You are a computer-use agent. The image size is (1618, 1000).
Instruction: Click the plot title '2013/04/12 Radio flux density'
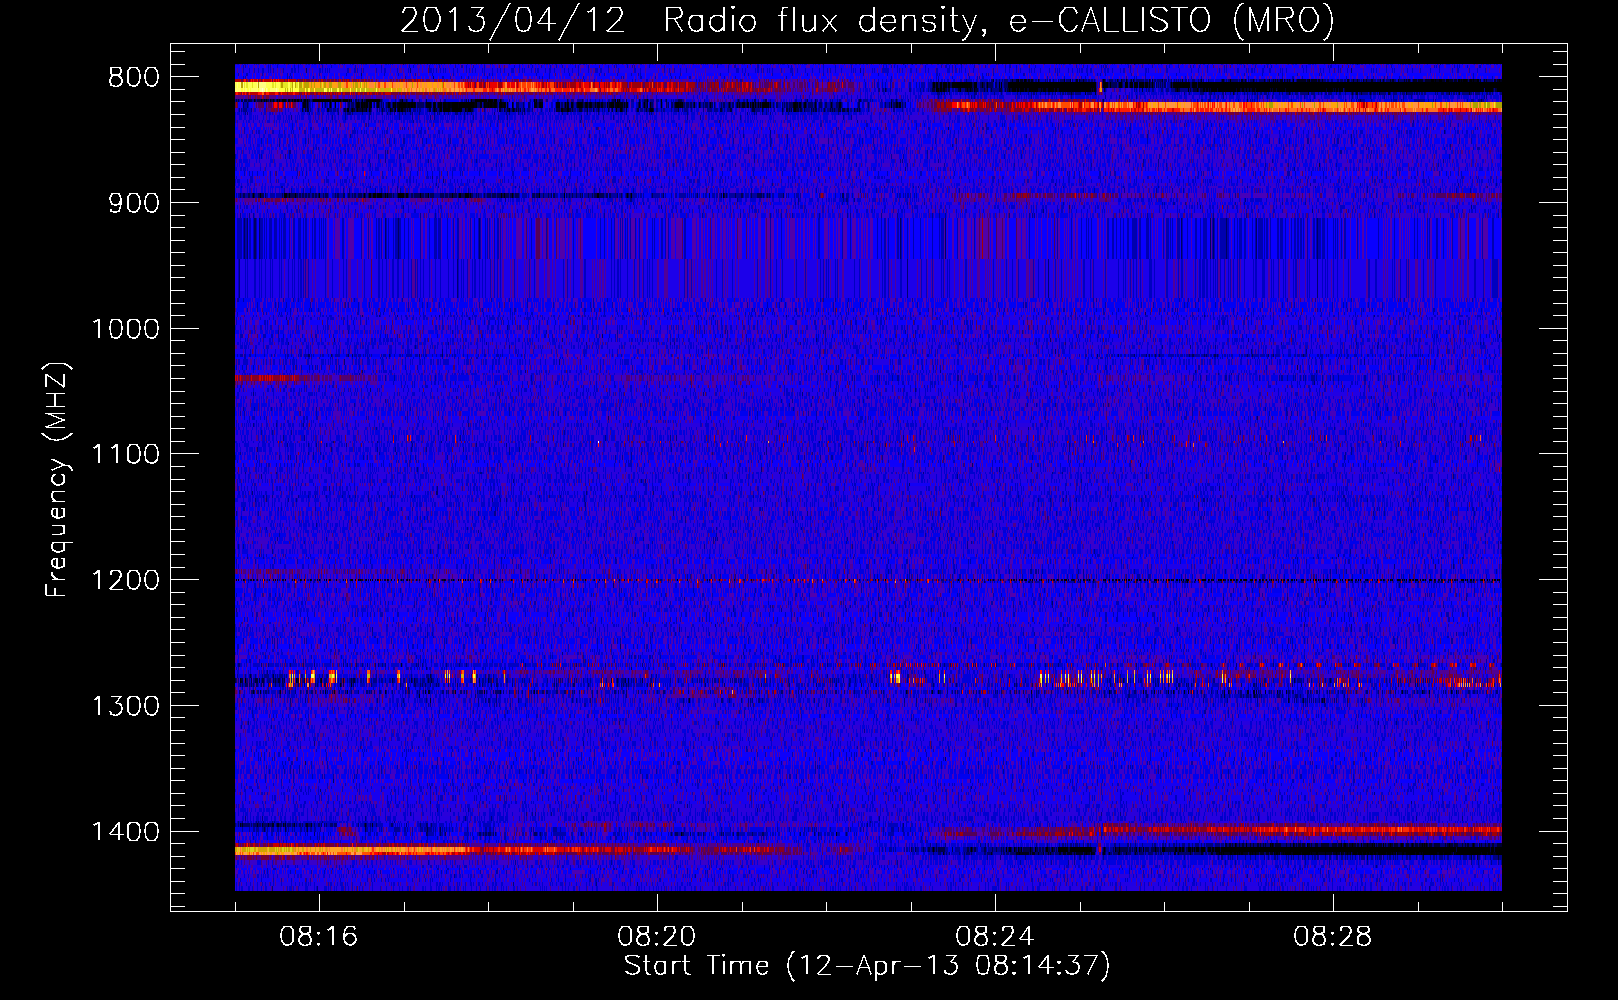pyautogui.click(x=867, y=20)
